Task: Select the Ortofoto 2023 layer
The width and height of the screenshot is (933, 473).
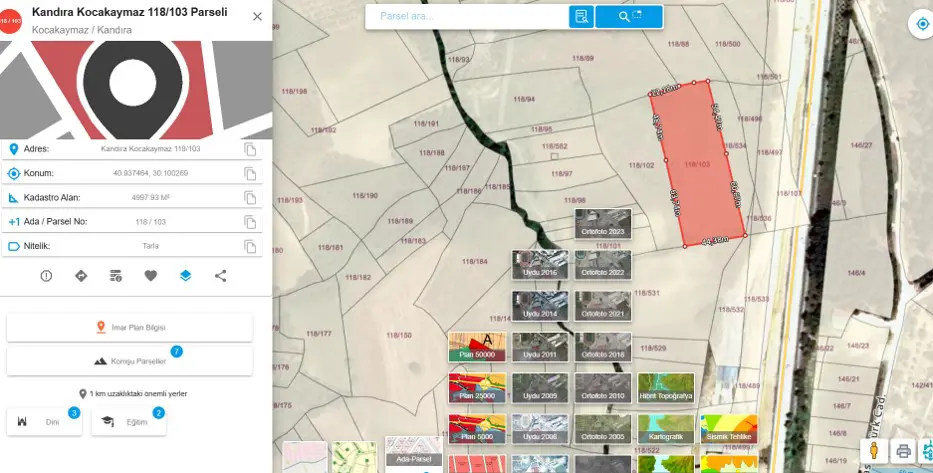Action: coord(603,224)
